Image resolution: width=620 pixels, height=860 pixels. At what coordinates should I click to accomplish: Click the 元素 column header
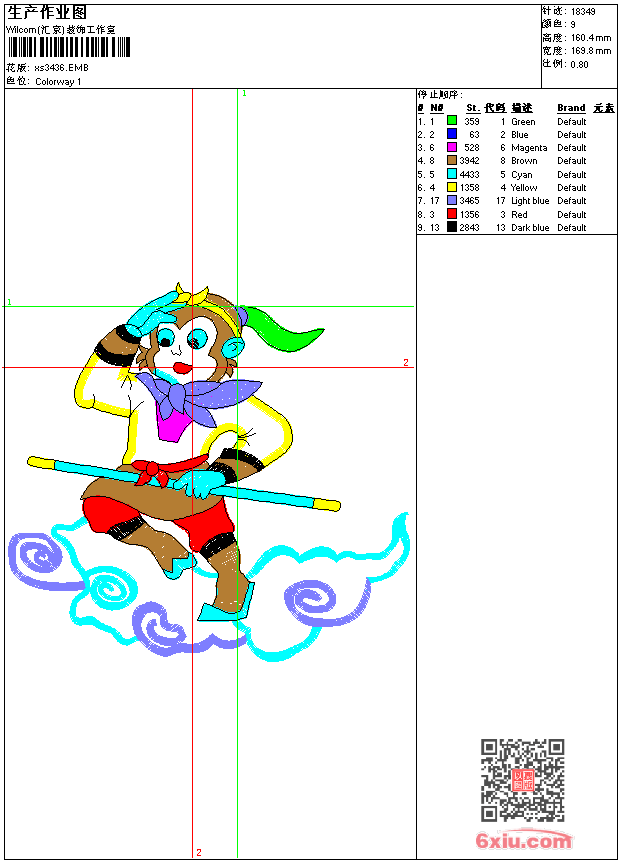click(x=604, y=108)
